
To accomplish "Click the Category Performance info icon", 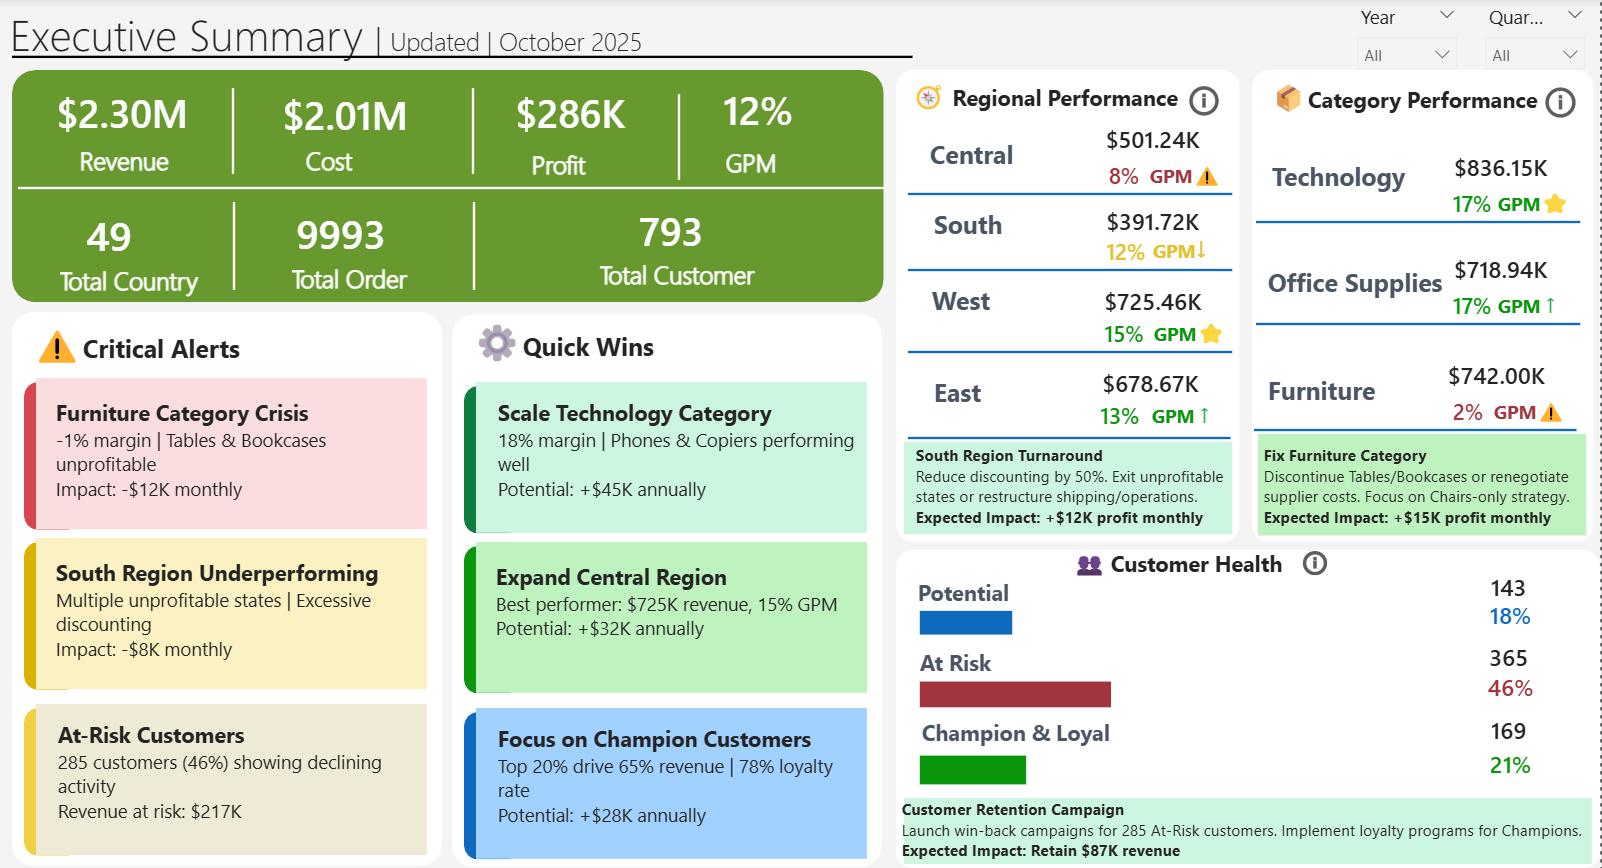I will pos(1560,102).
